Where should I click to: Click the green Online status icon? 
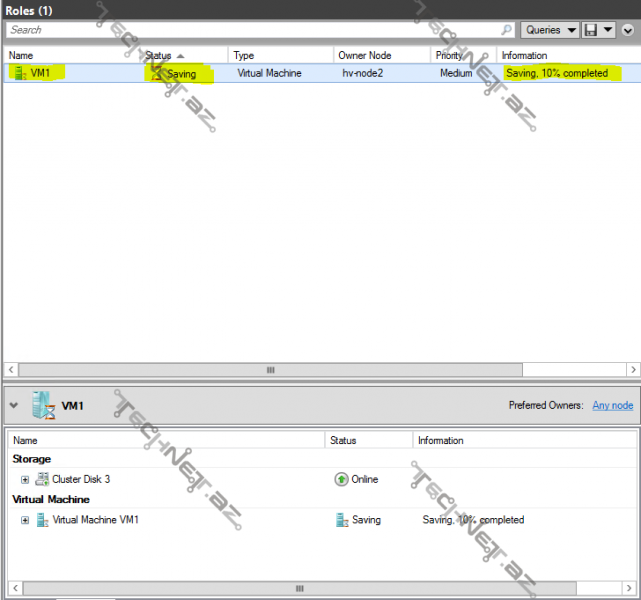pos(341,480)
